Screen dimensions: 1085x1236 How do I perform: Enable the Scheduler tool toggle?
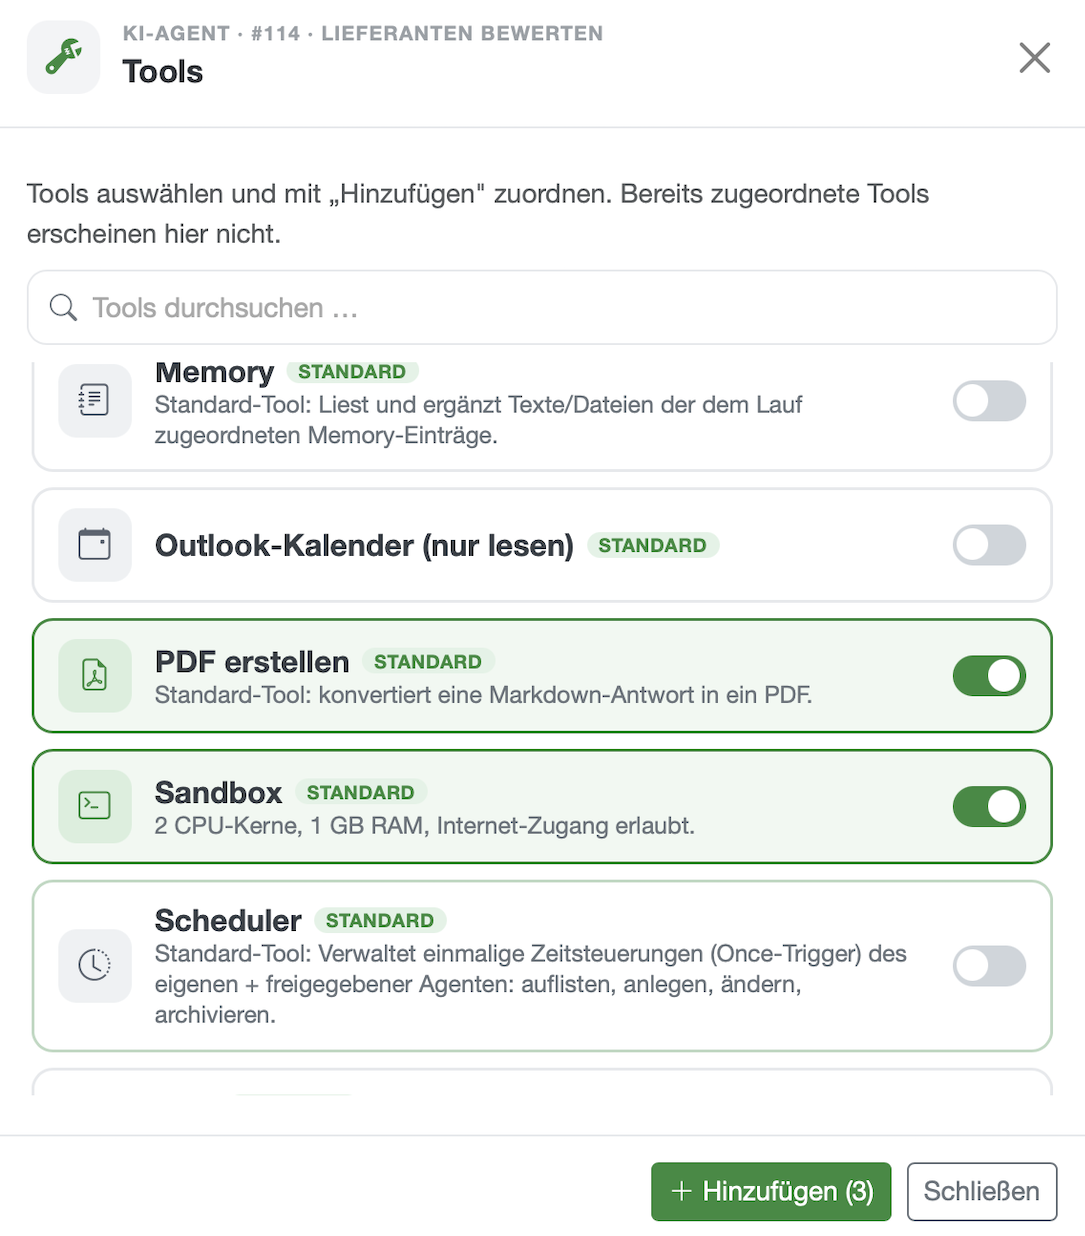tap(989, 966)
